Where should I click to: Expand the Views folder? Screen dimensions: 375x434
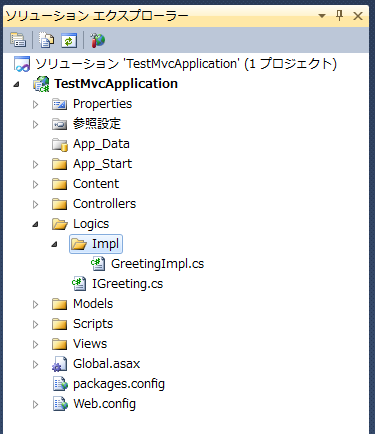point(35,344)
